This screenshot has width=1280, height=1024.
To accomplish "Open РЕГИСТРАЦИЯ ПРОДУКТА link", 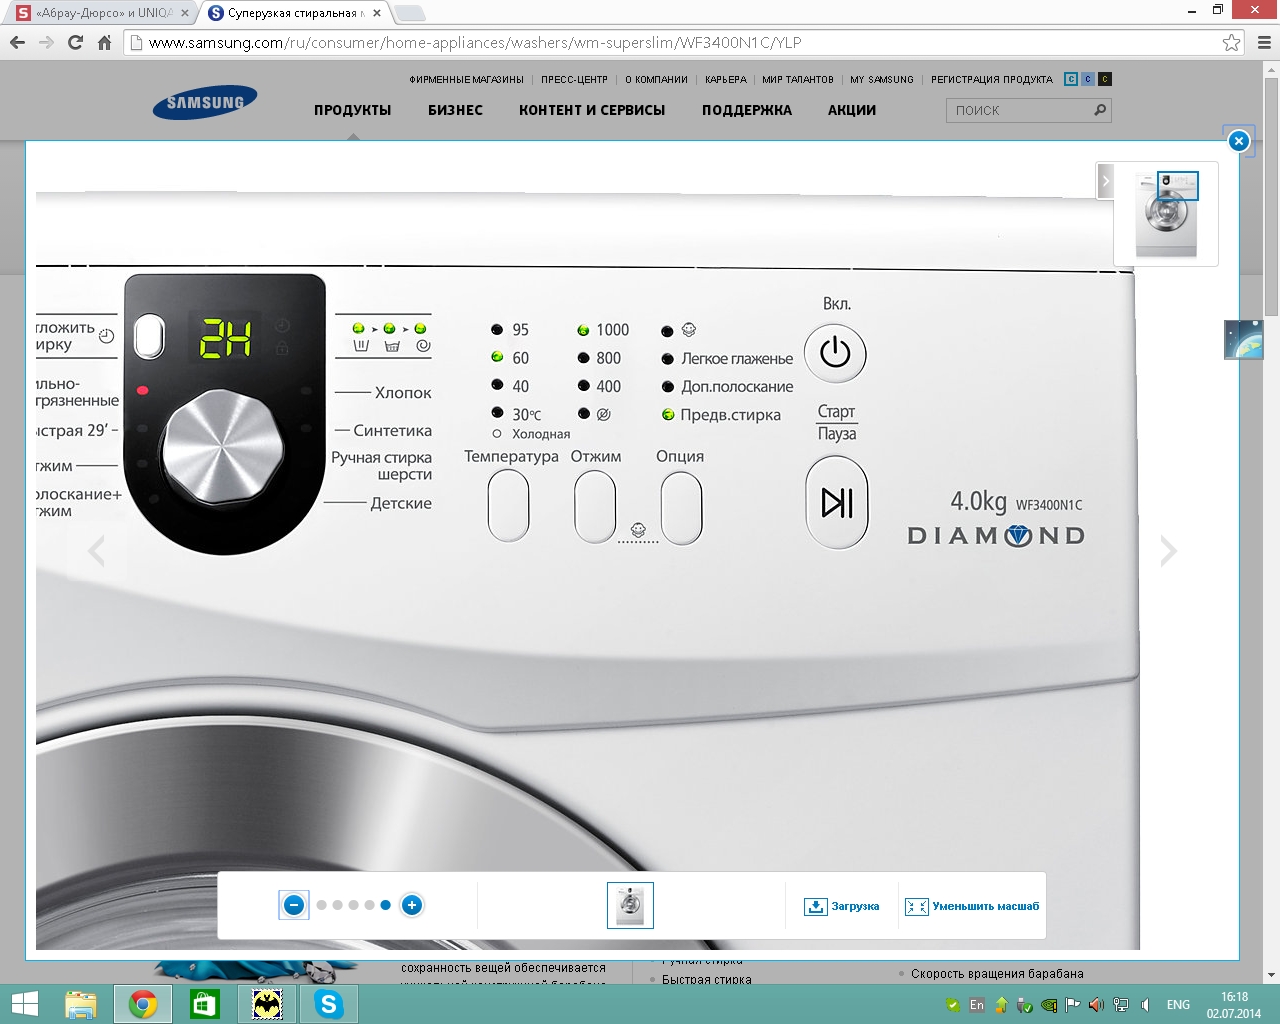I will (x=992, y=80).
